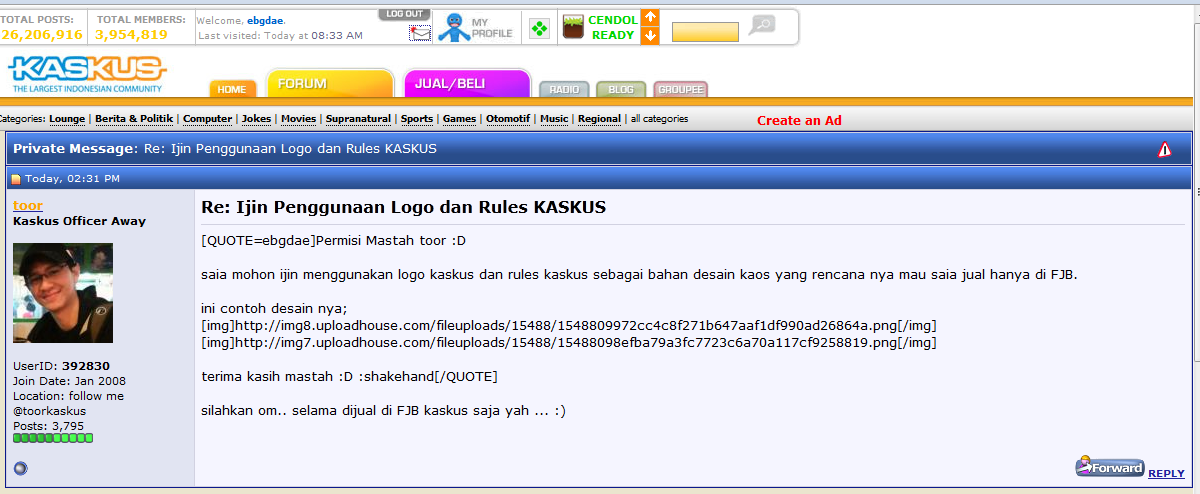Open the Music category

554,119
